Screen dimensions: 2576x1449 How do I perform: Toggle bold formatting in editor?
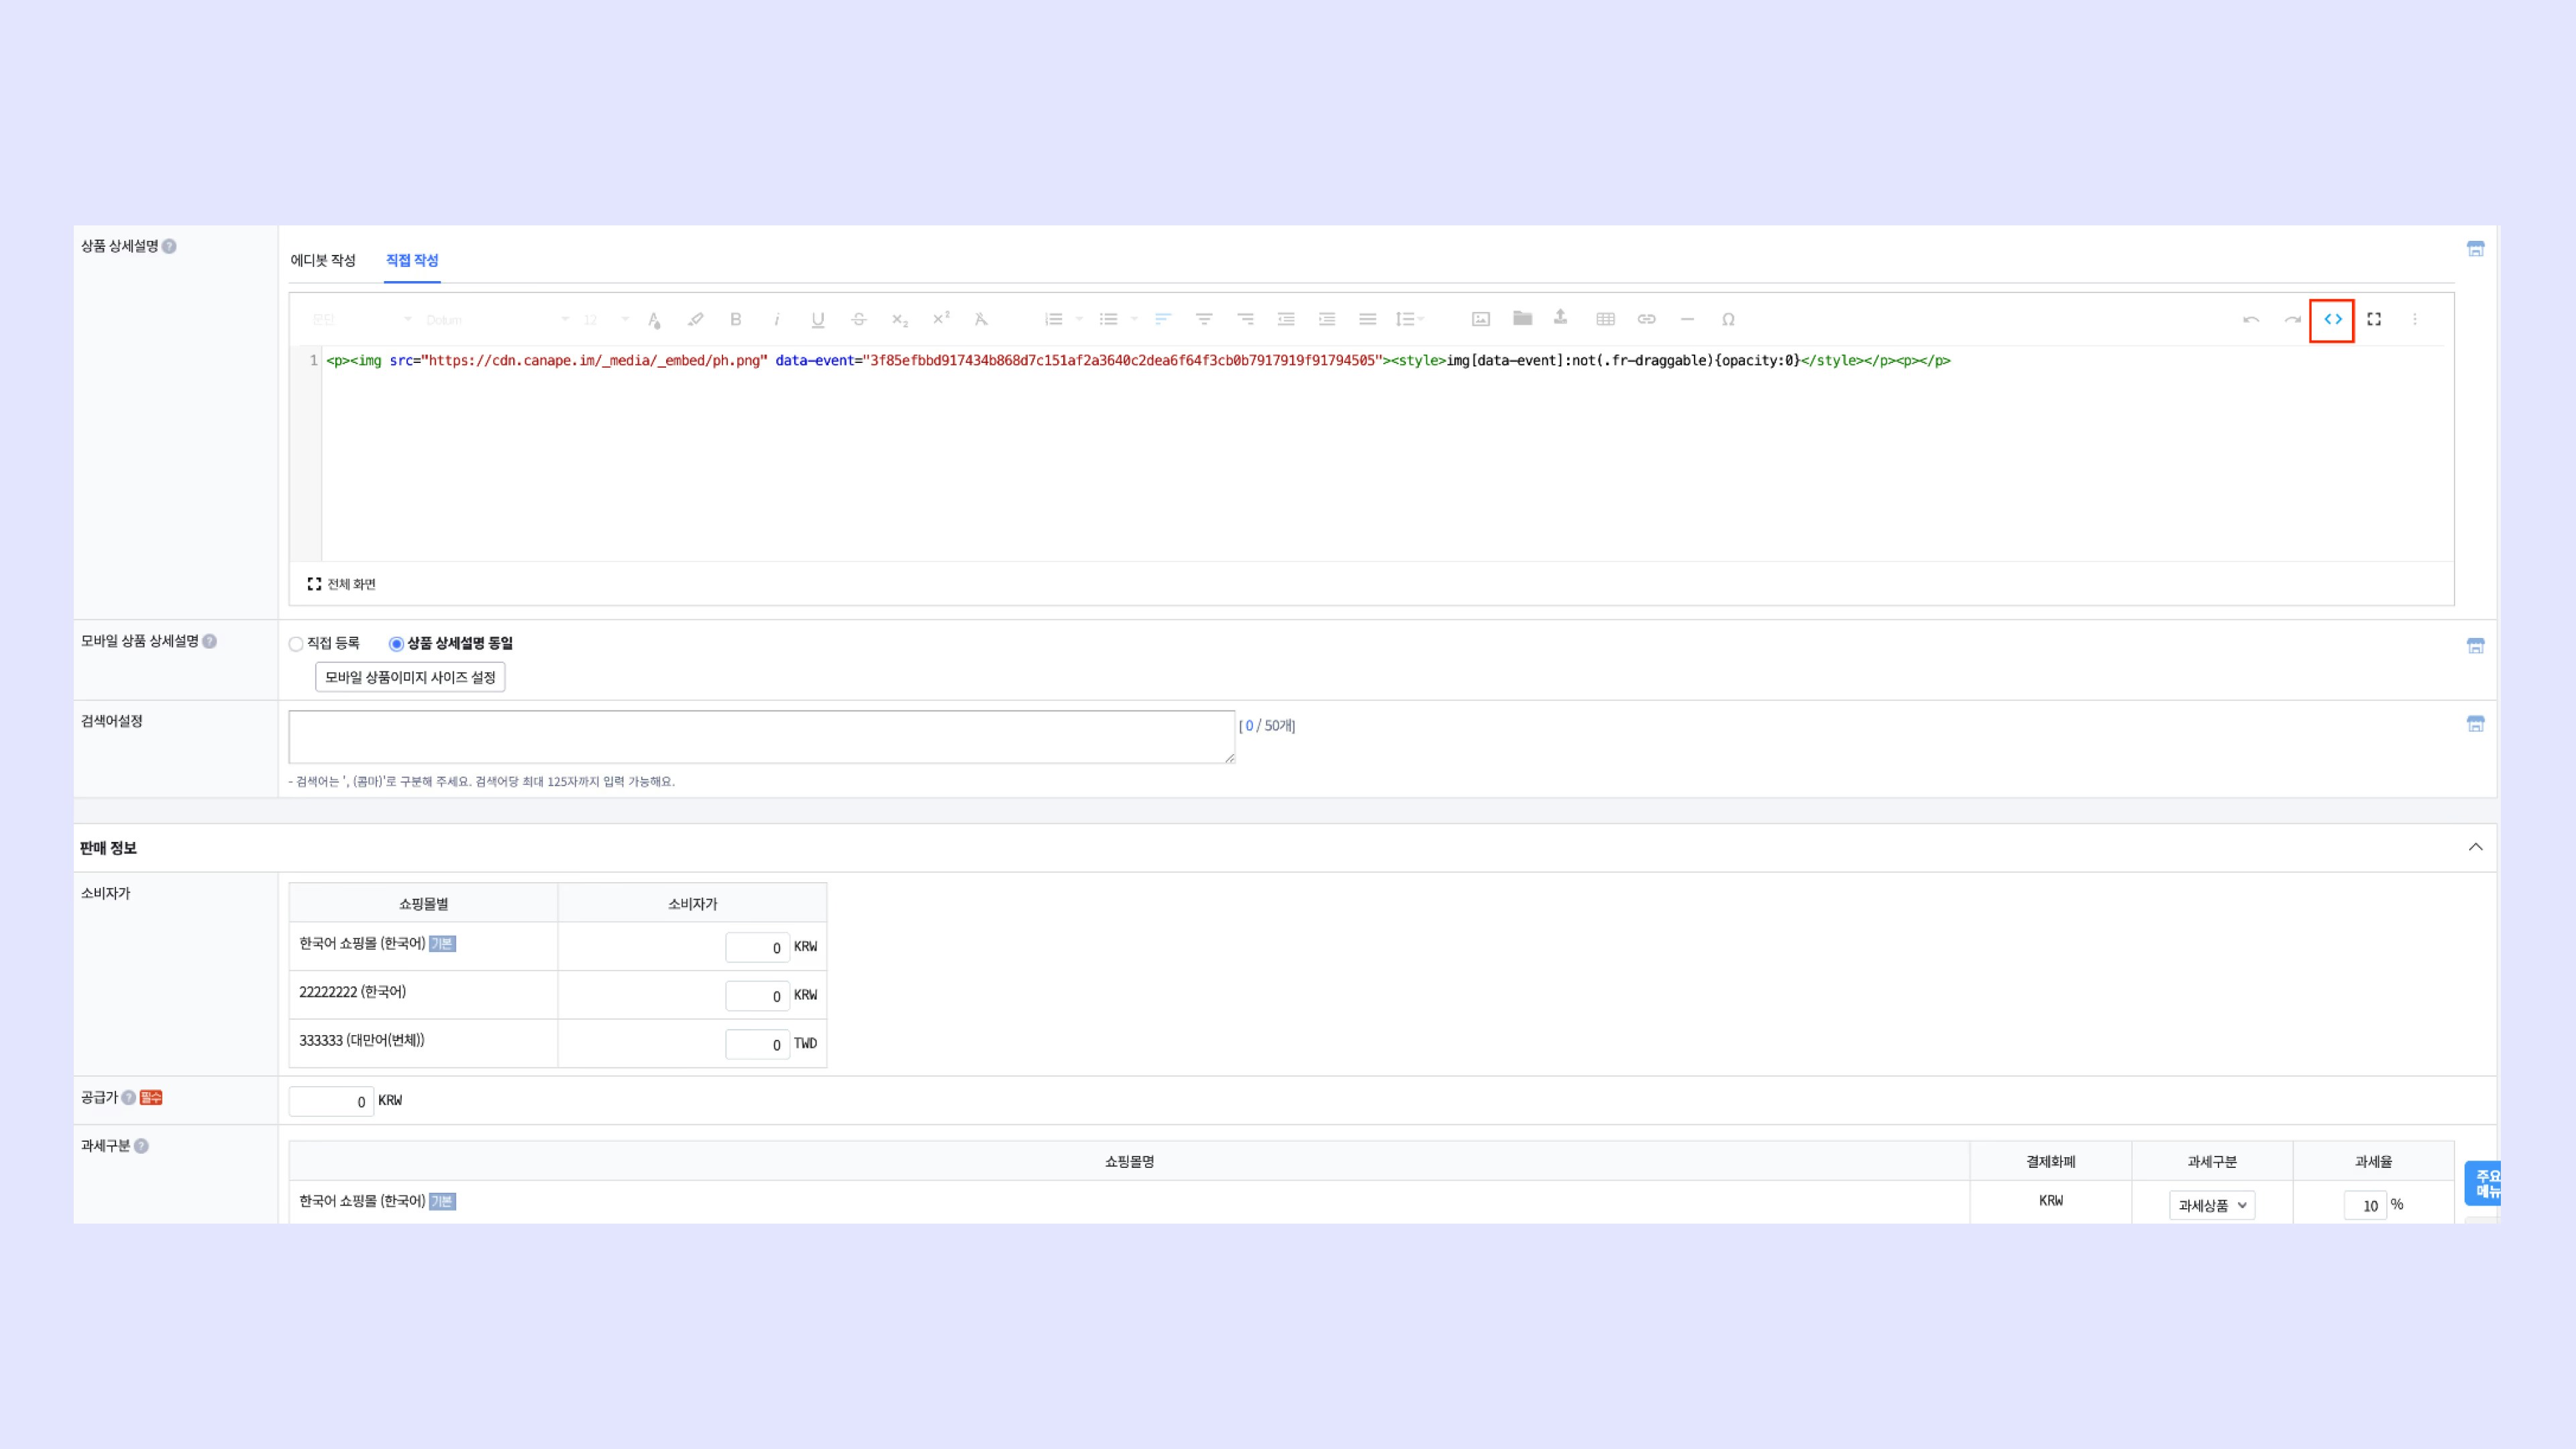point(735,320)
